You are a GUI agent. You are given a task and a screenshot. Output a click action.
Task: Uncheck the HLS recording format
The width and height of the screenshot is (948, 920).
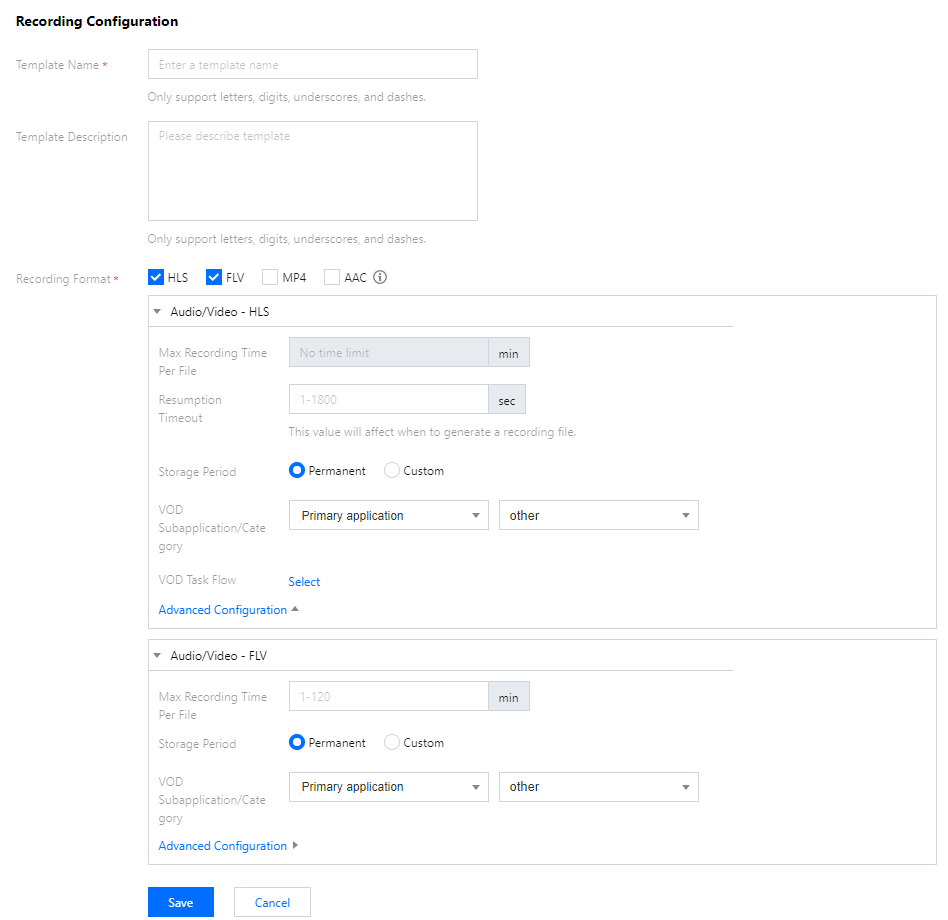point(156,277)
